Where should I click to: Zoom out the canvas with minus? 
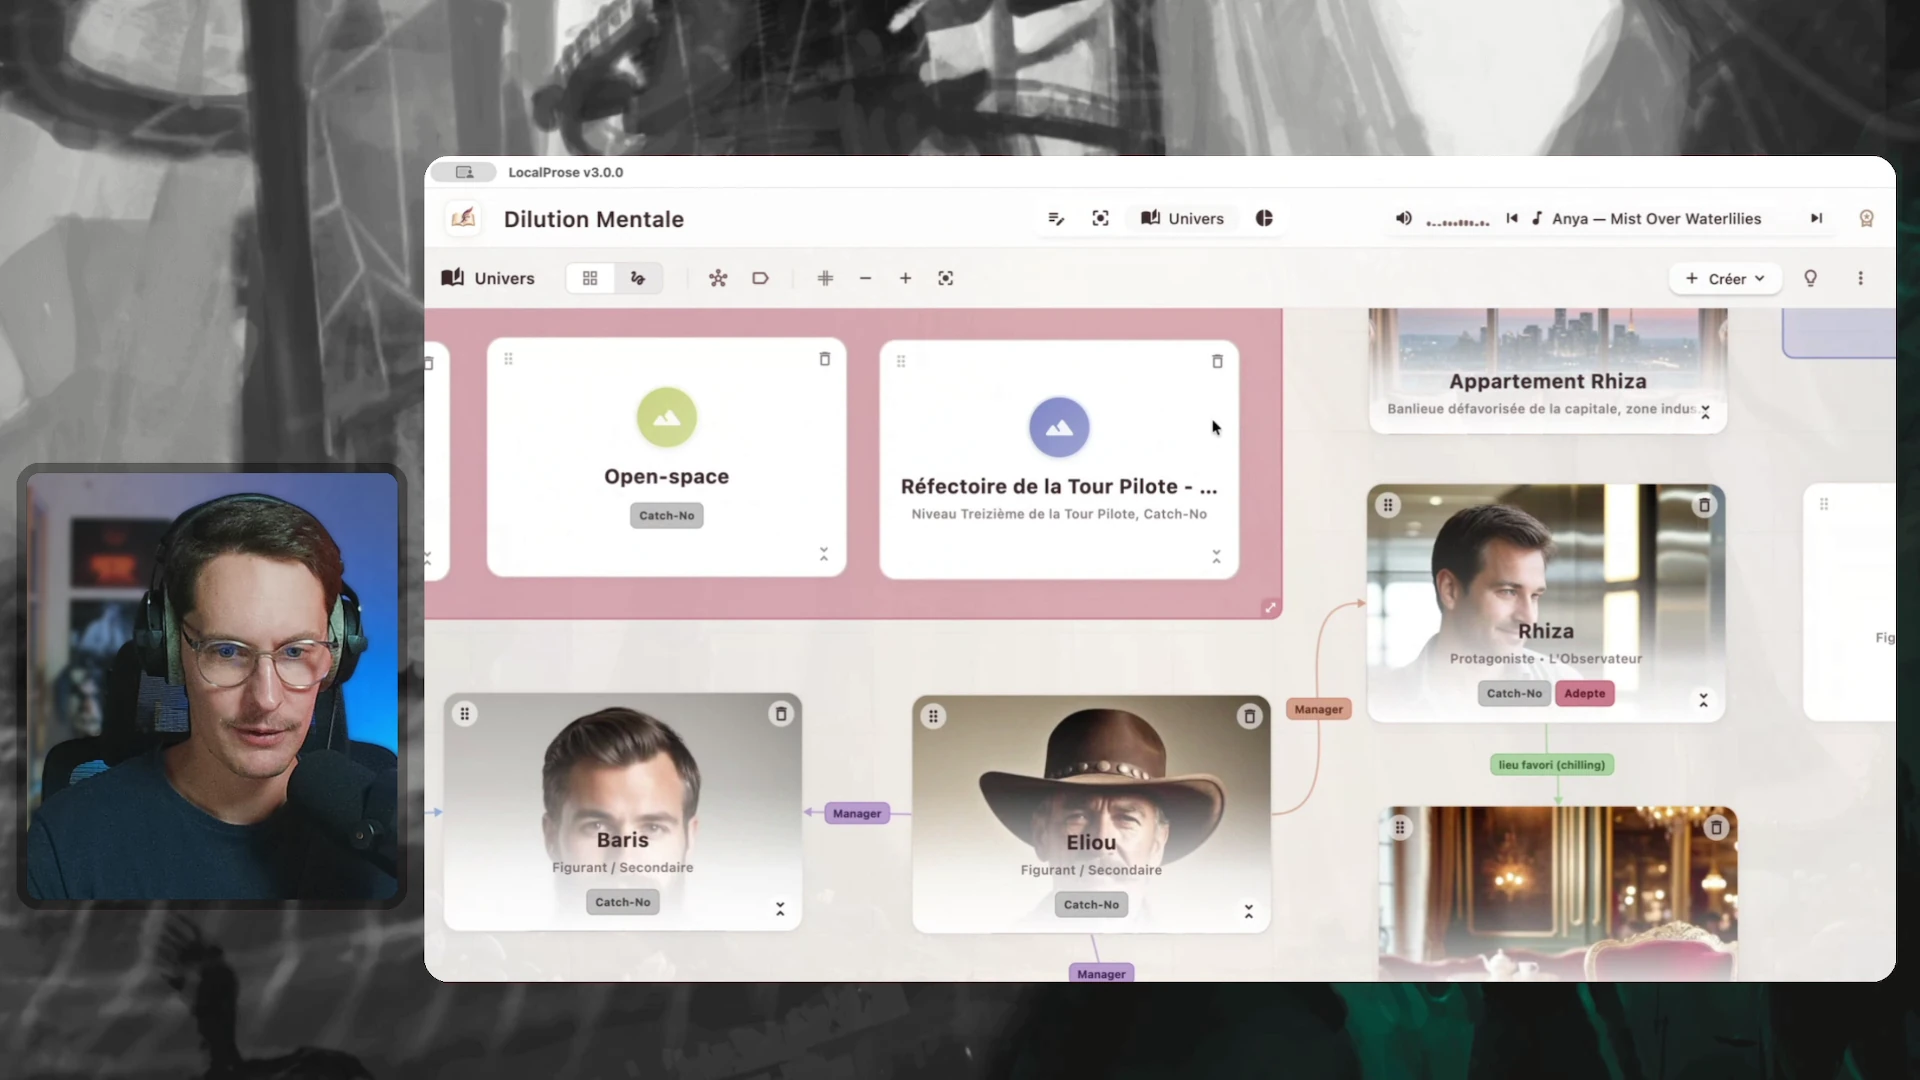(865, 278)
